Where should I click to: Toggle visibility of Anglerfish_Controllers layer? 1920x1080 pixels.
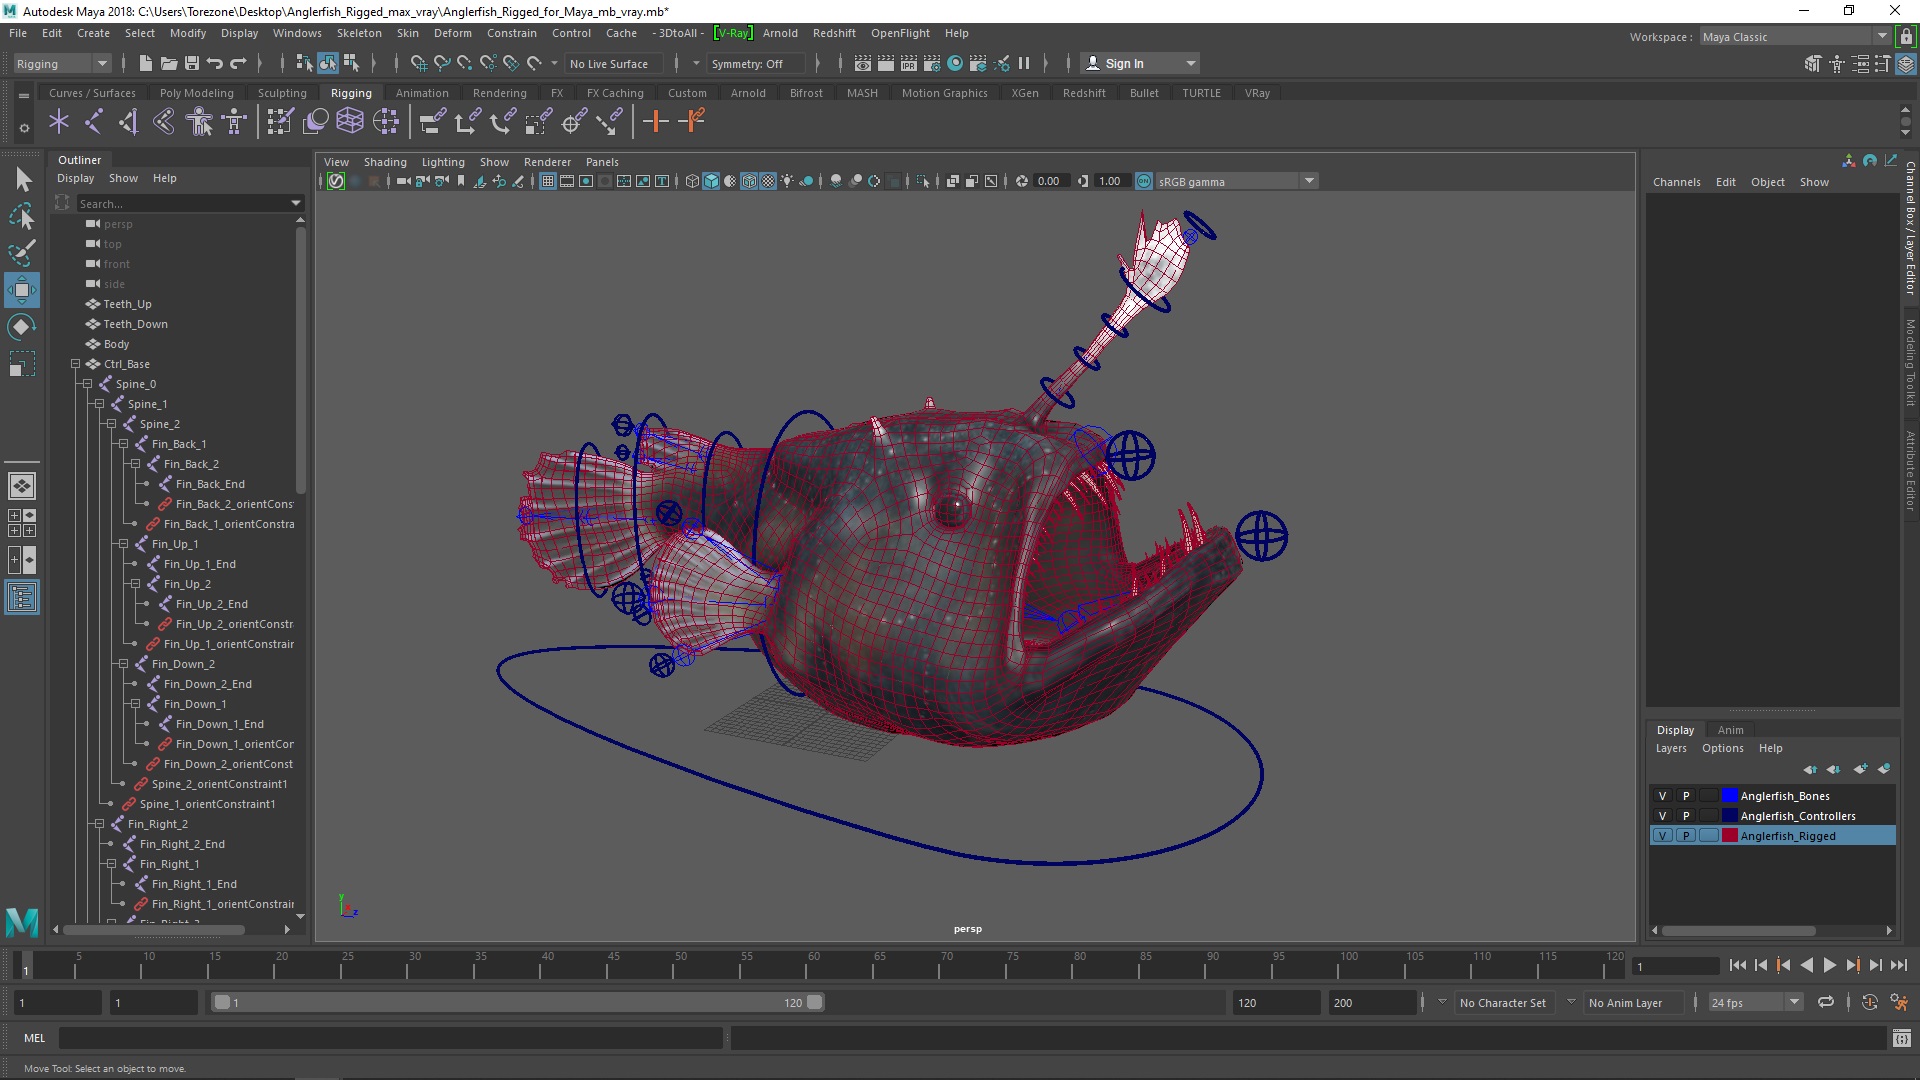pyautogui.click(x=1662, y=815)
